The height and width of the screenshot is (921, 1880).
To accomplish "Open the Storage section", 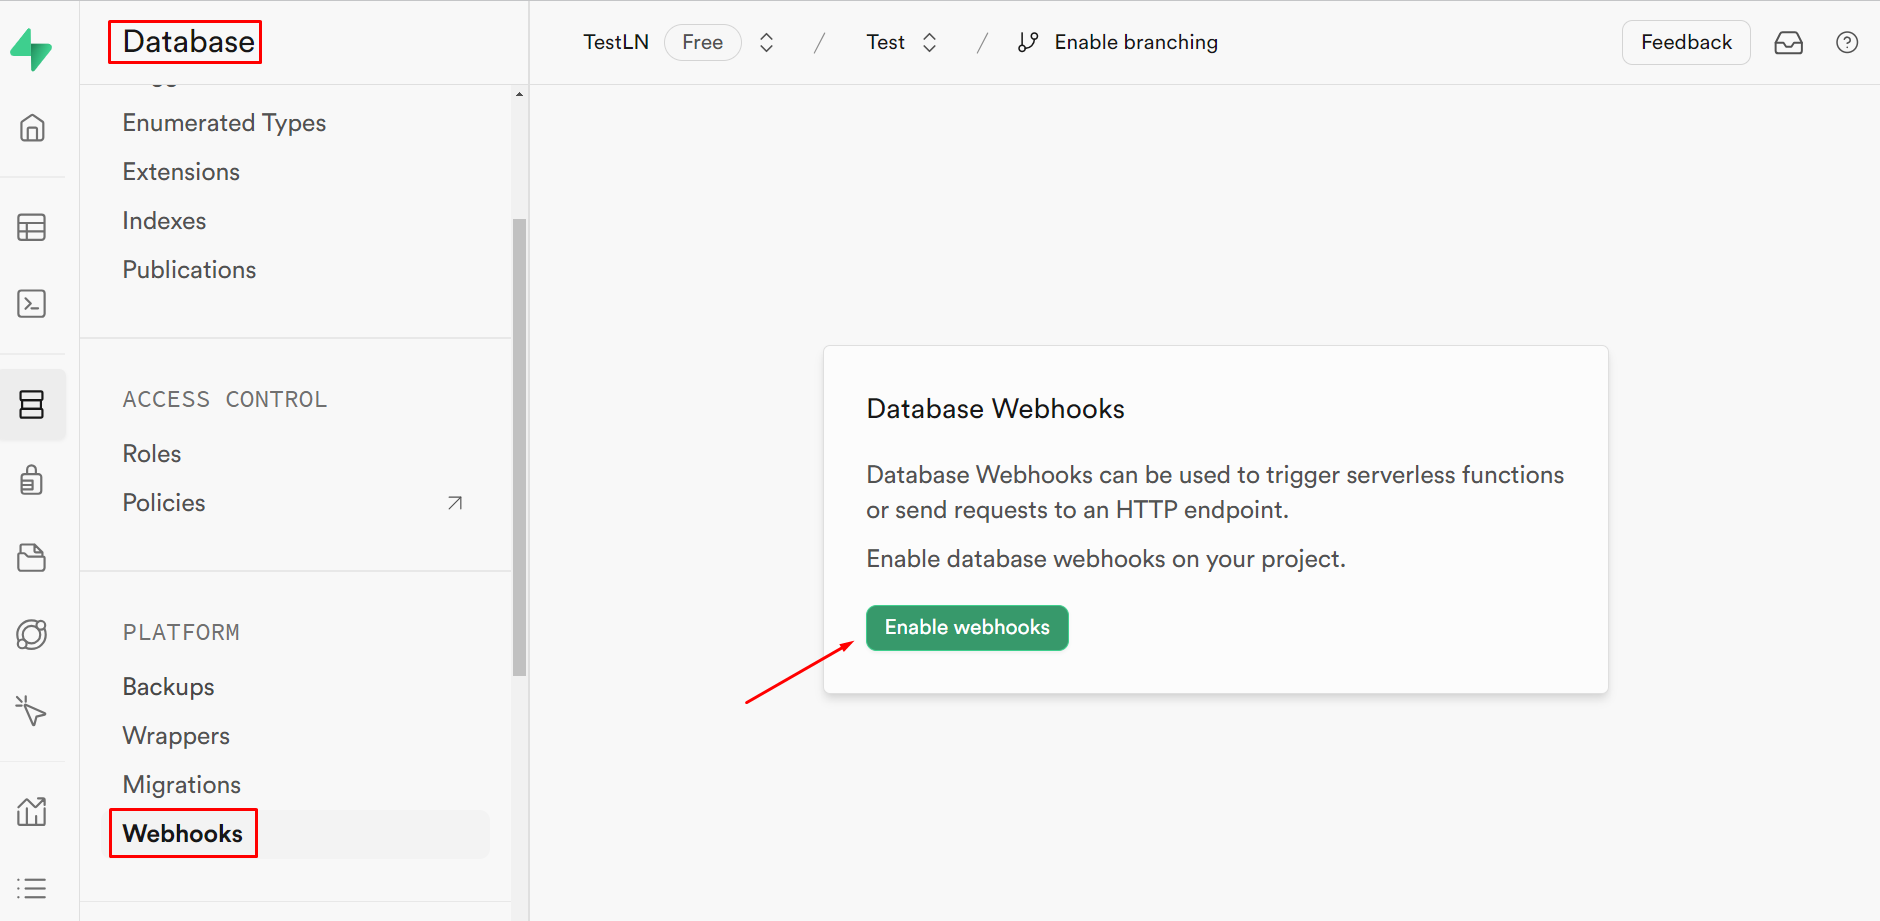I will click(32, 557).
